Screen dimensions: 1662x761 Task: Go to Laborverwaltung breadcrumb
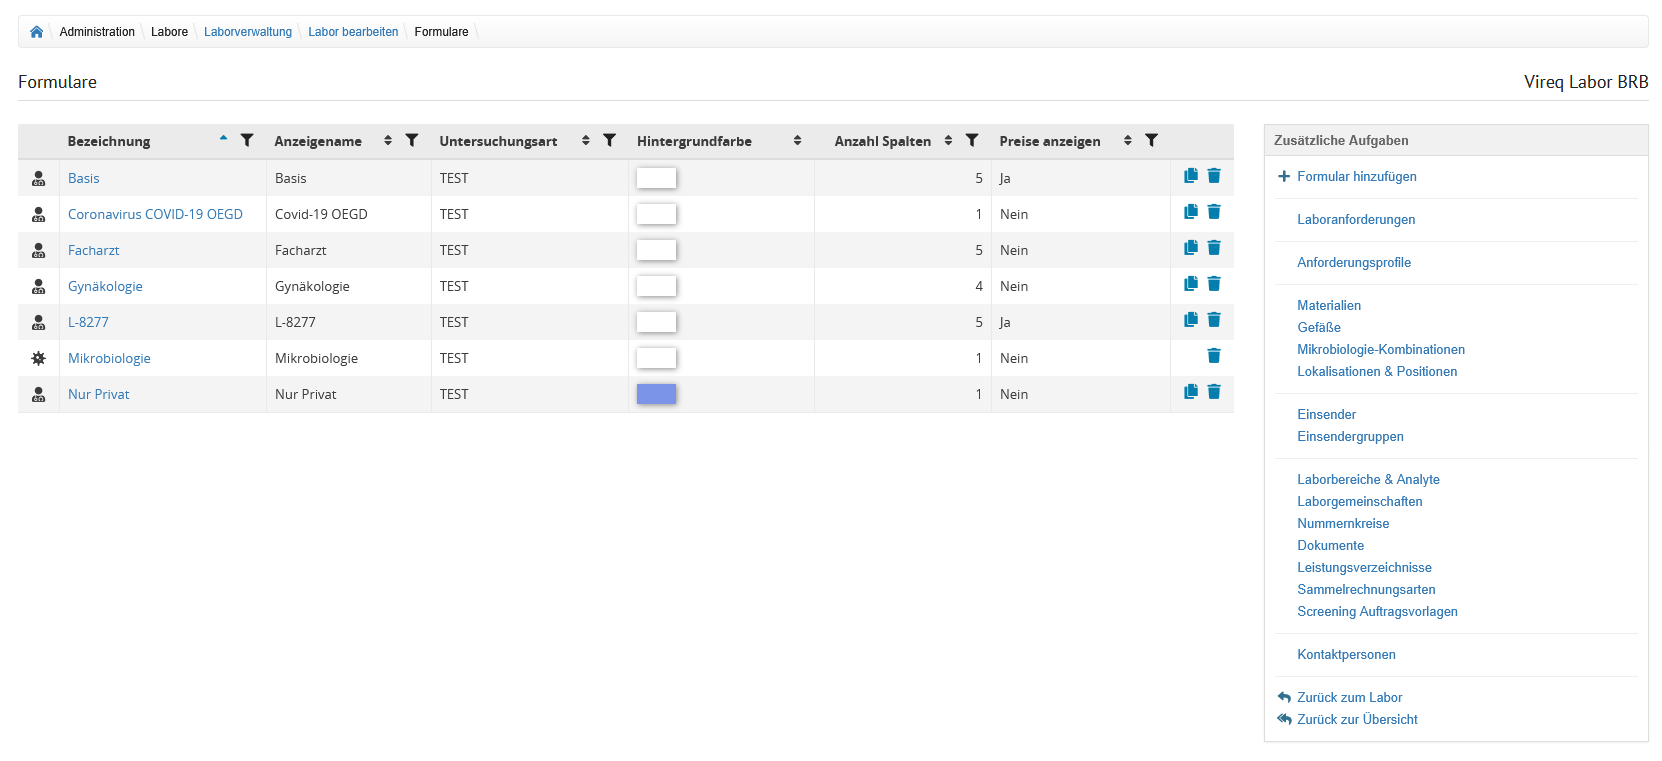(248, 32)
